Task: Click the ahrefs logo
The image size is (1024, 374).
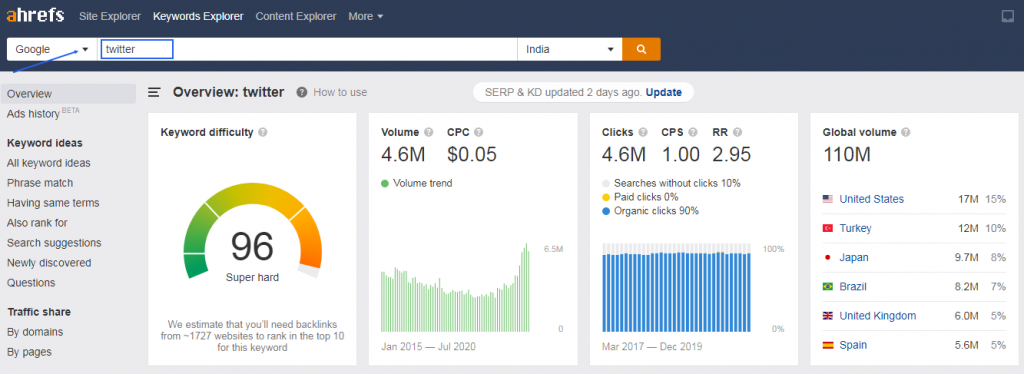Action: [35, 16]
